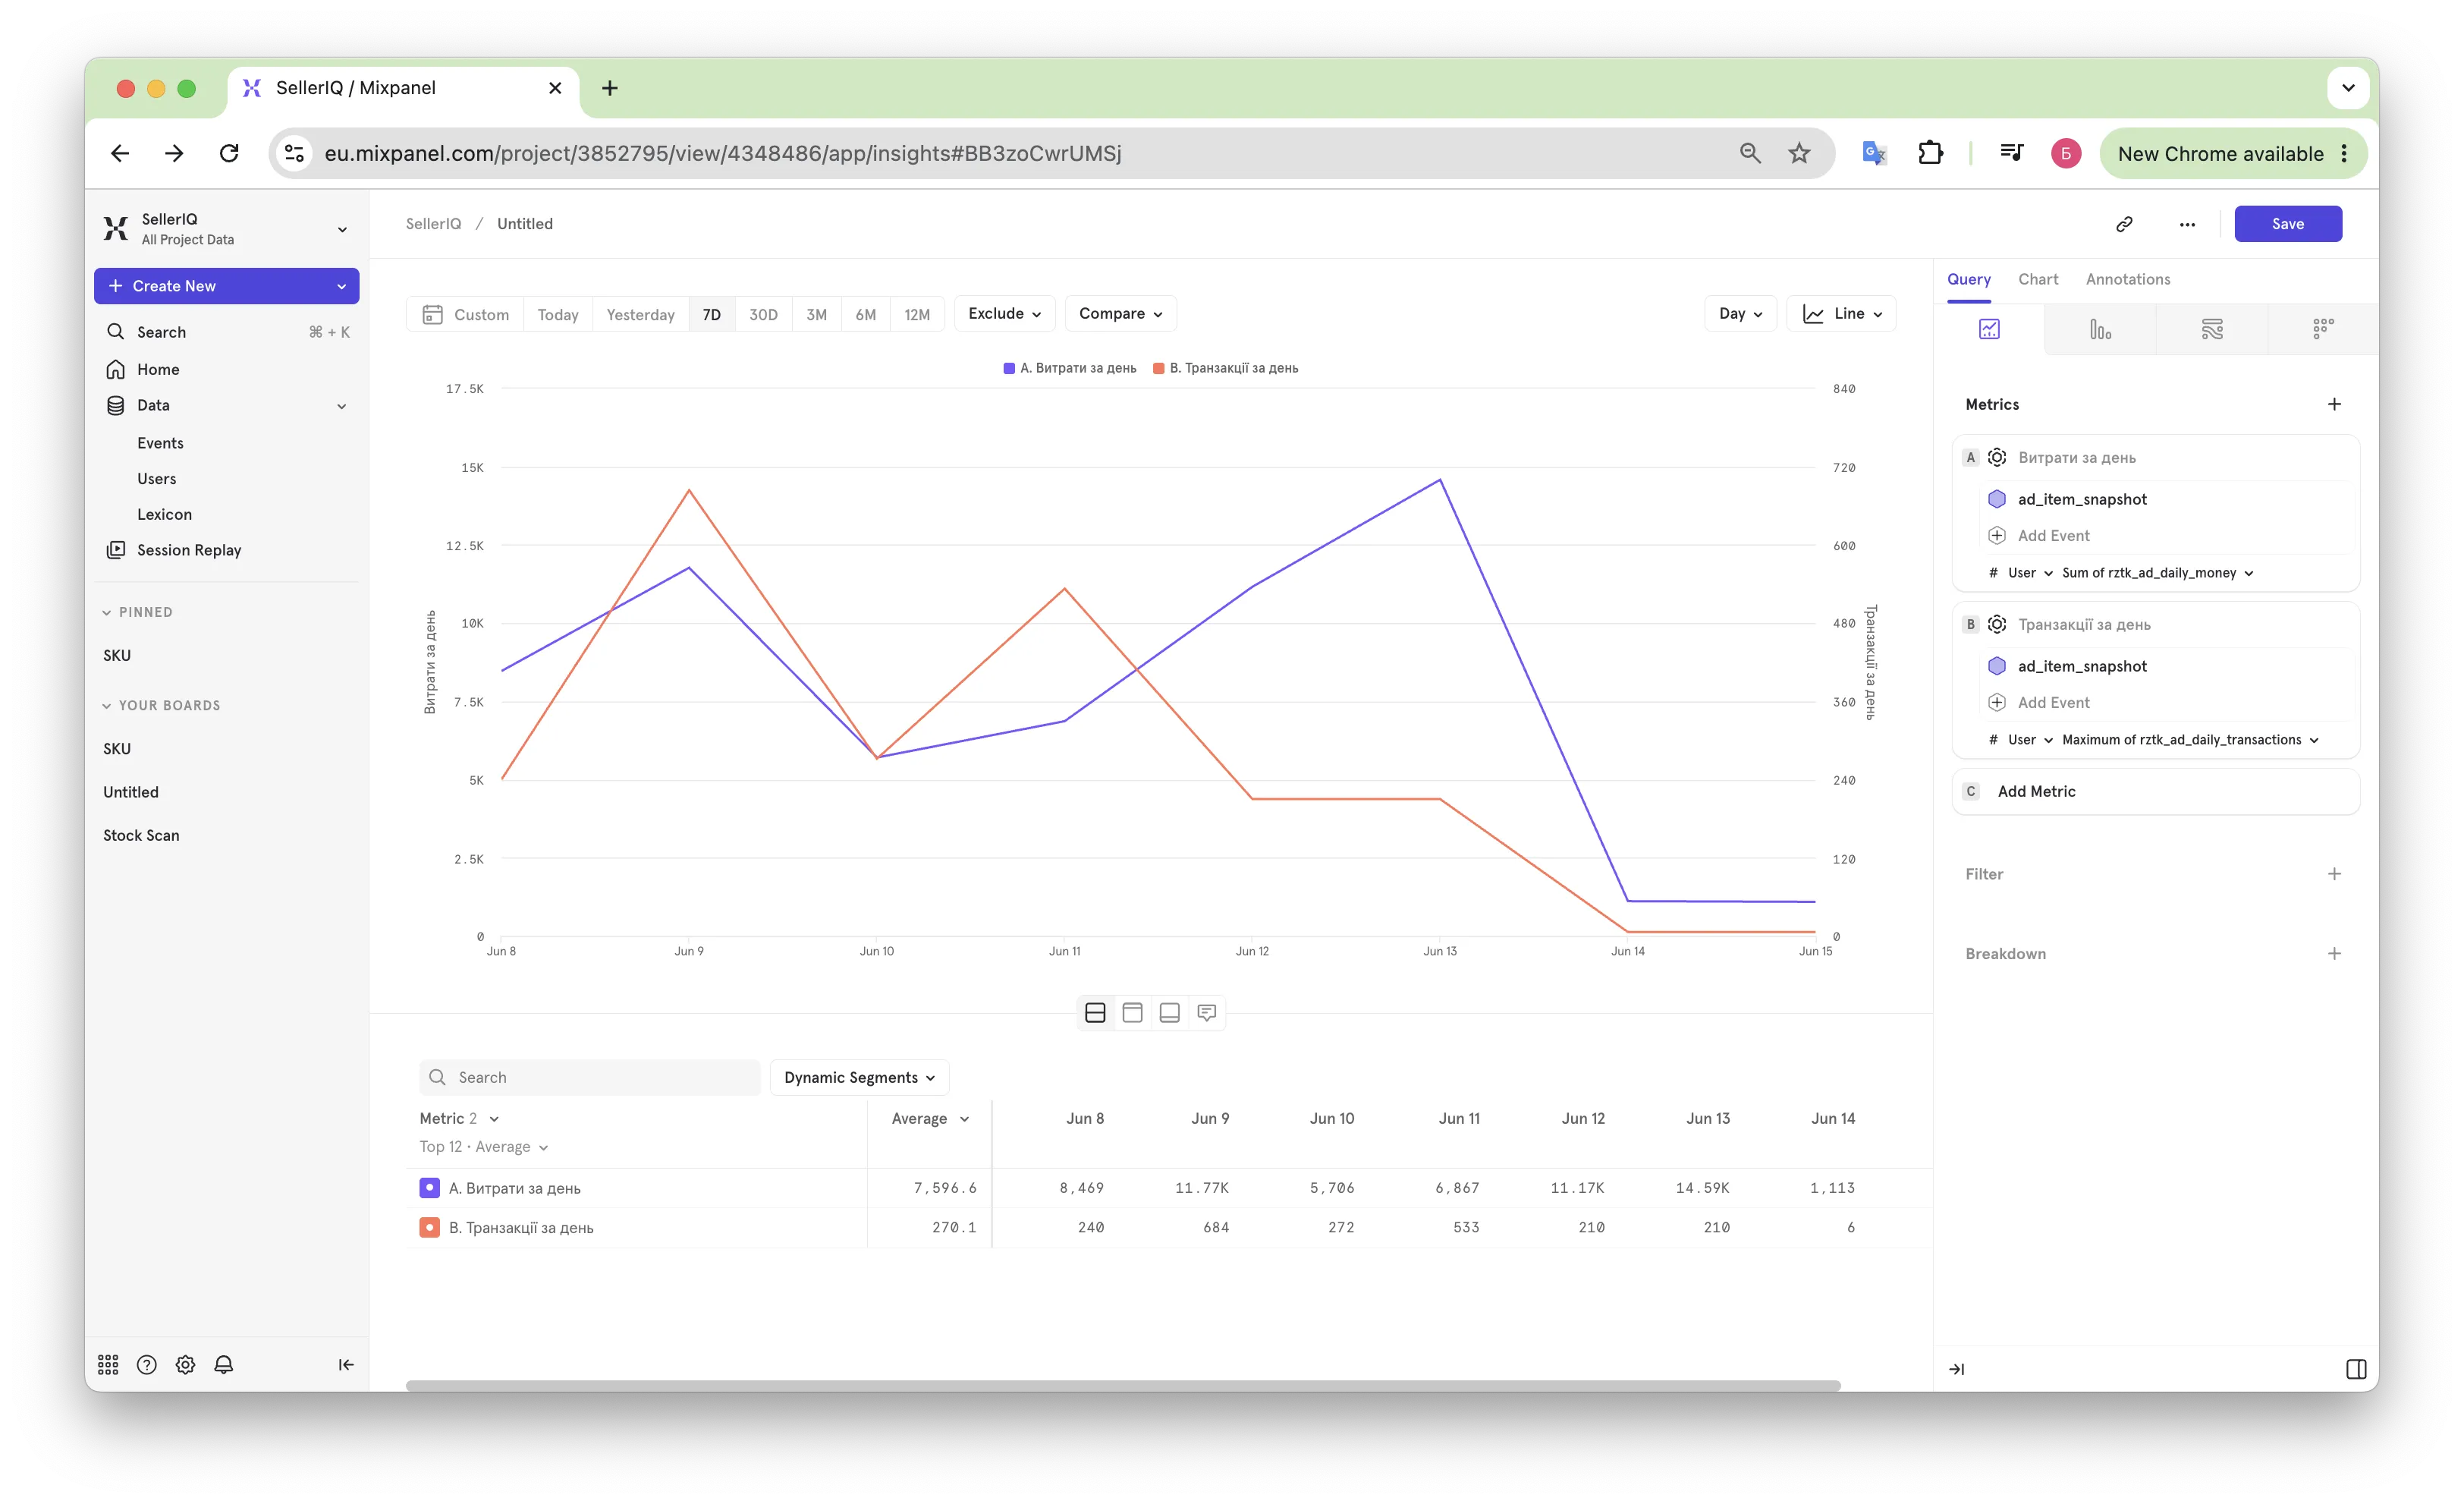2464x1504 pixels.
Task: Copy the report link icon
Action: pyautogui.click(x=2124, y=224)
